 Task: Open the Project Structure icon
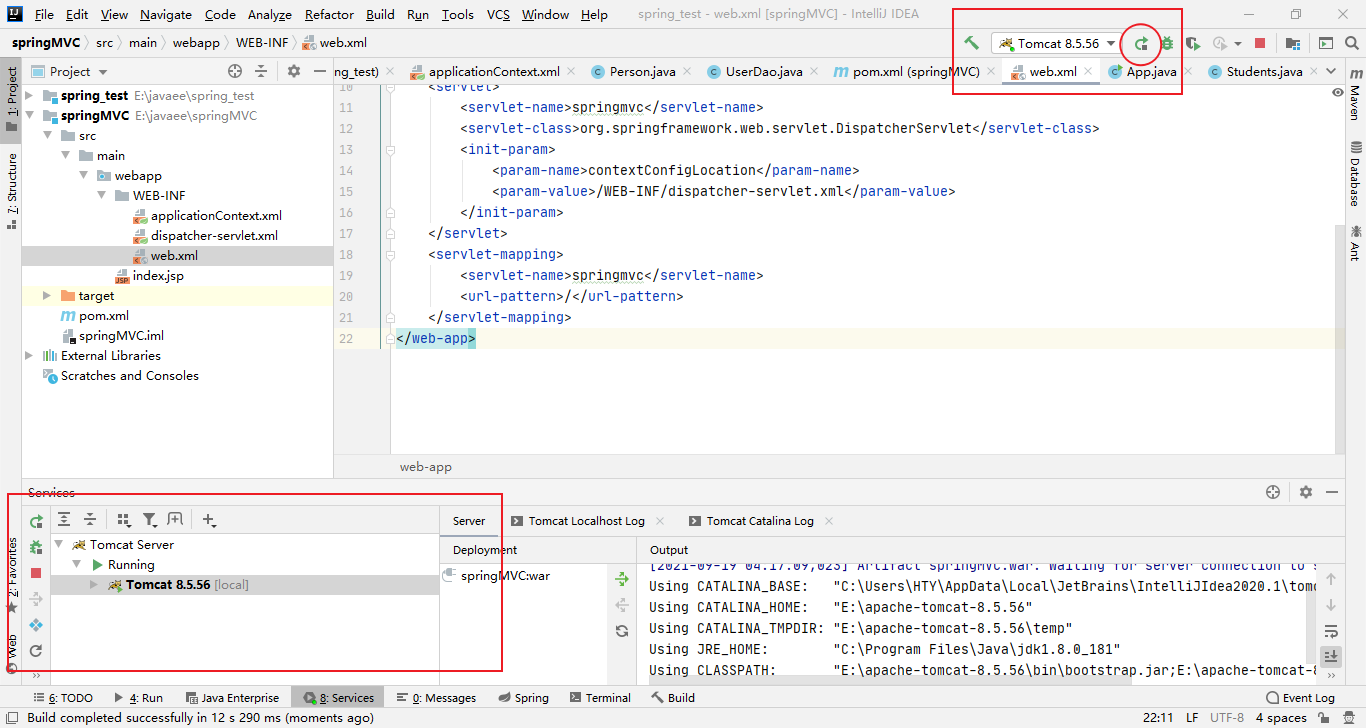pos(1293,43)
